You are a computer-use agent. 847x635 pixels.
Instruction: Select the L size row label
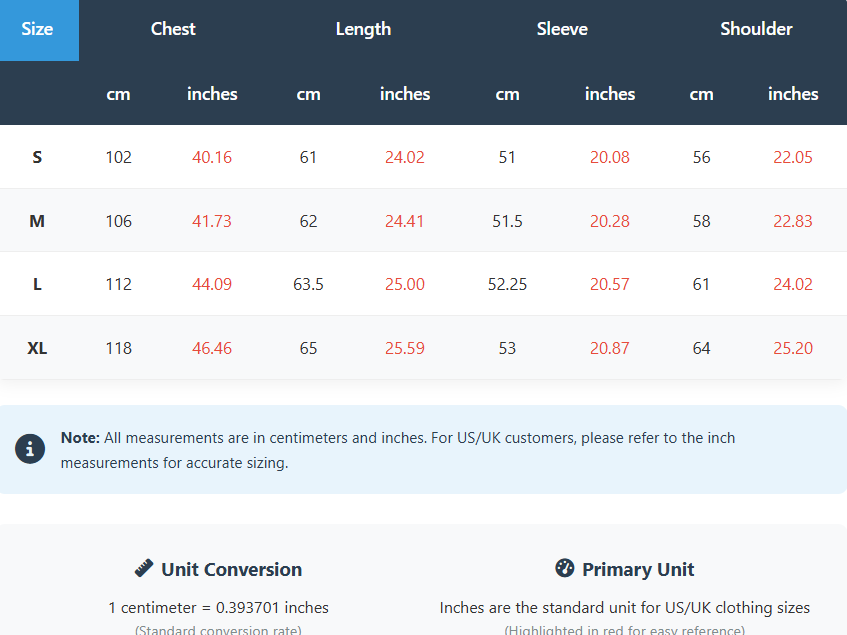(x=37, y=284)
